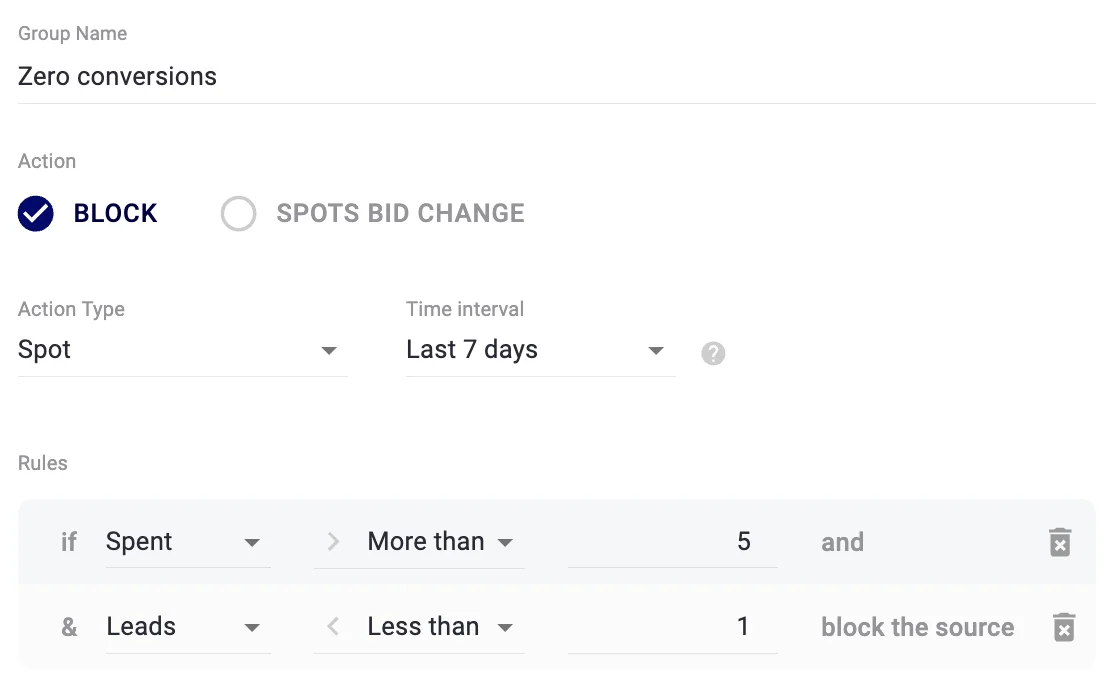Click the greater-than chevron in first rule
Image resolution: width=1104 pixels, height=682 pixels.
pos(331,541)
